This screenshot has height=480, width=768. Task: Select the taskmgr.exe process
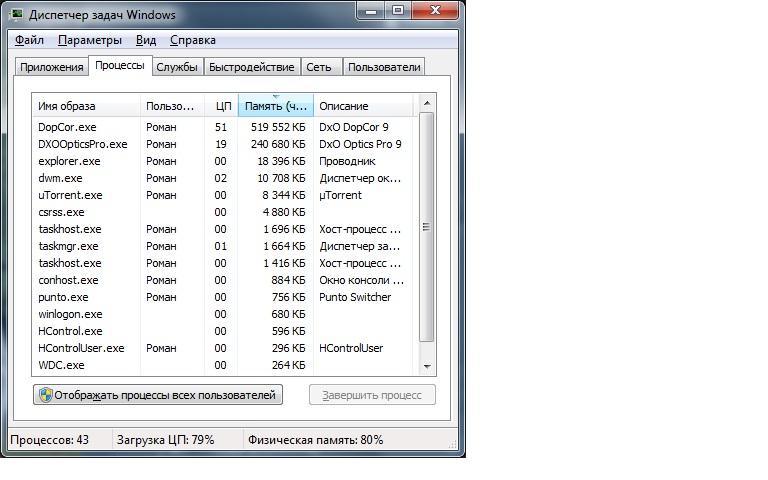(225, 246)
